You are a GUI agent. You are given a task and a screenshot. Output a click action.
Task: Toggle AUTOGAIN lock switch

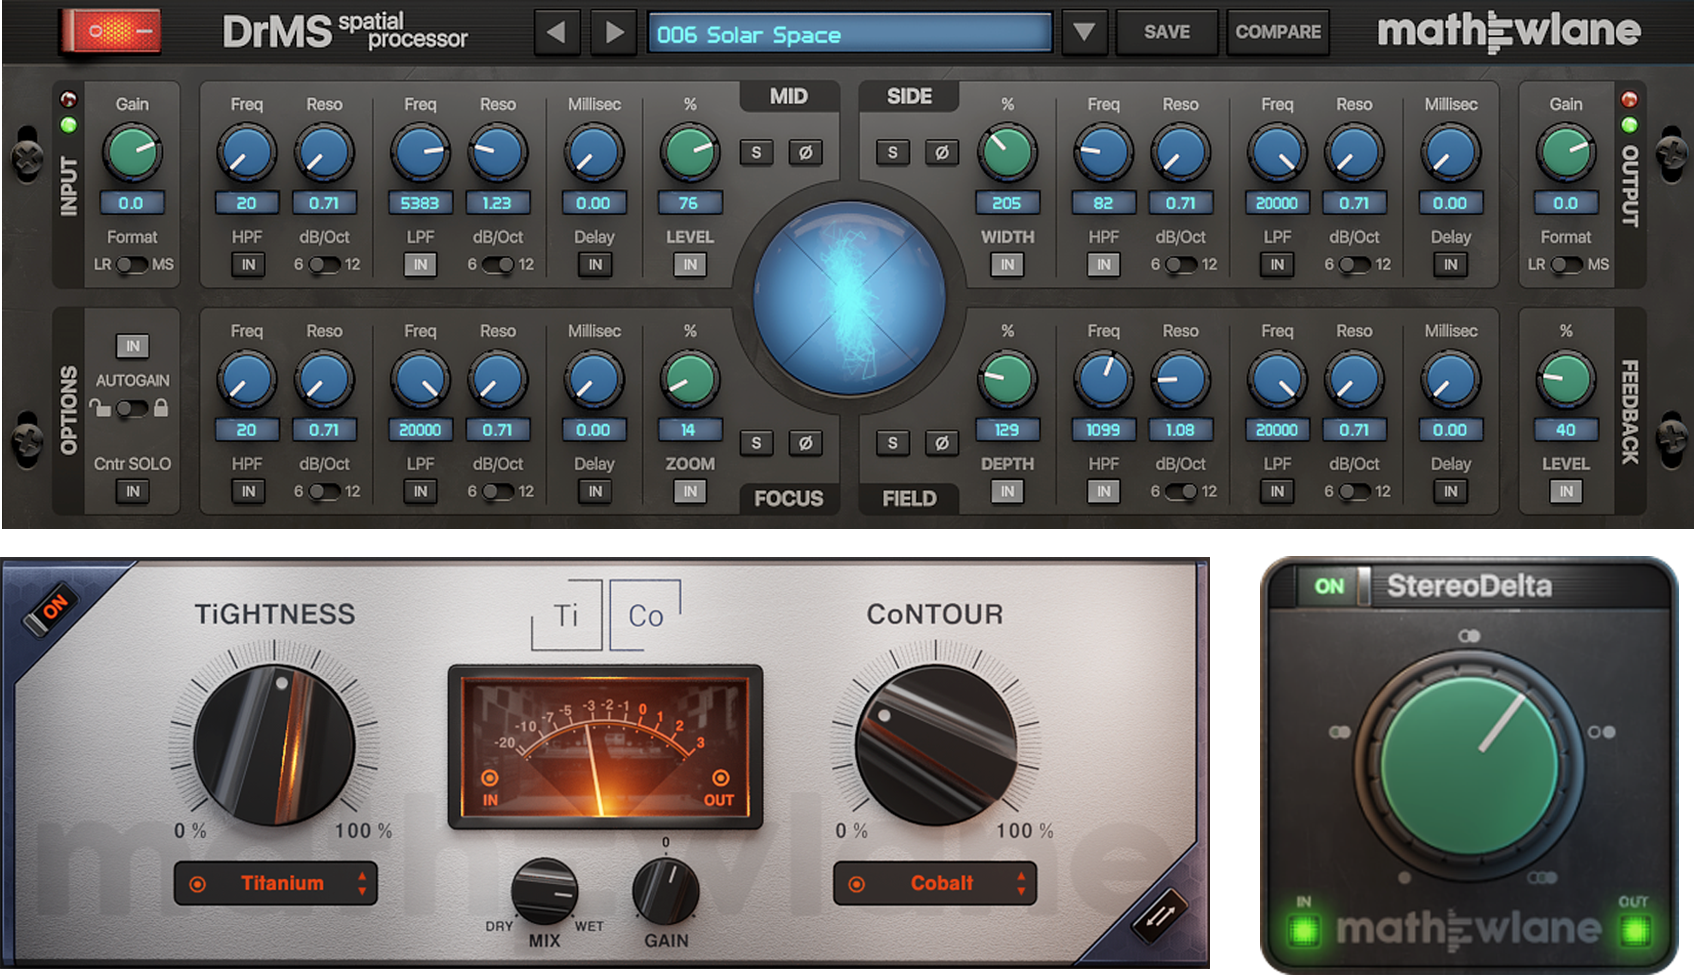point(132,408)
